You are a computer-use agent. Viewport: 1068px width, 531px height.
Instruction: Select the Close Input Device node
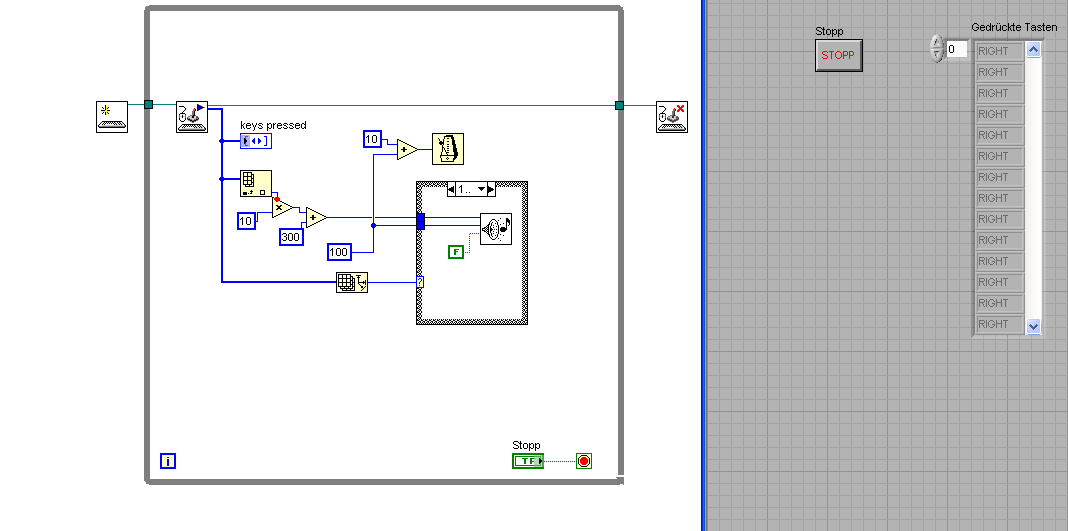click(672, 116)
